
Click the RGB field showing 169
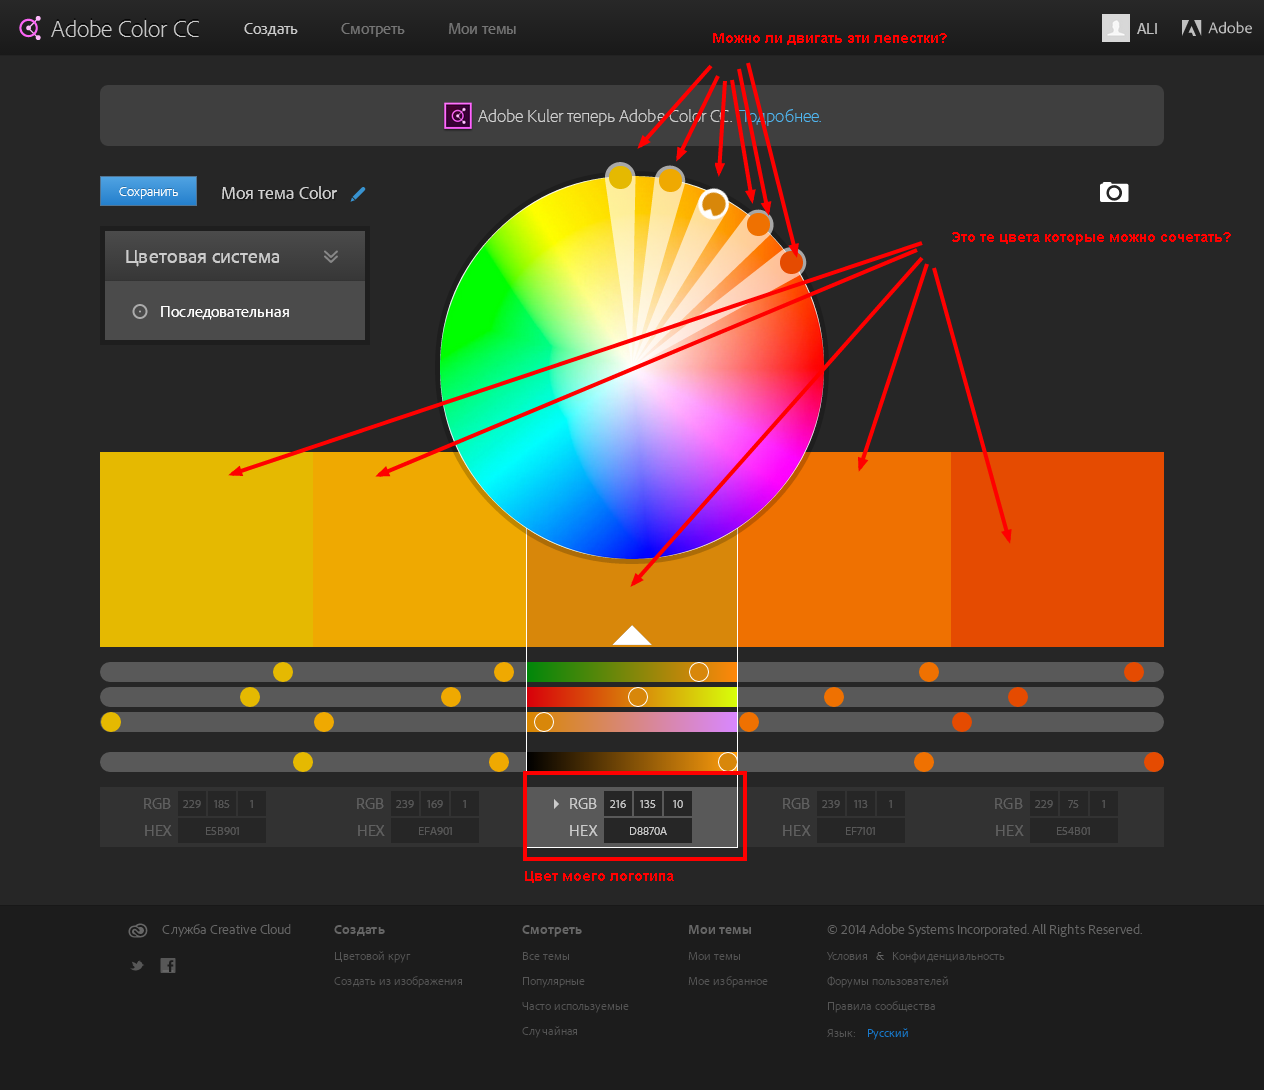coord(435,804)
